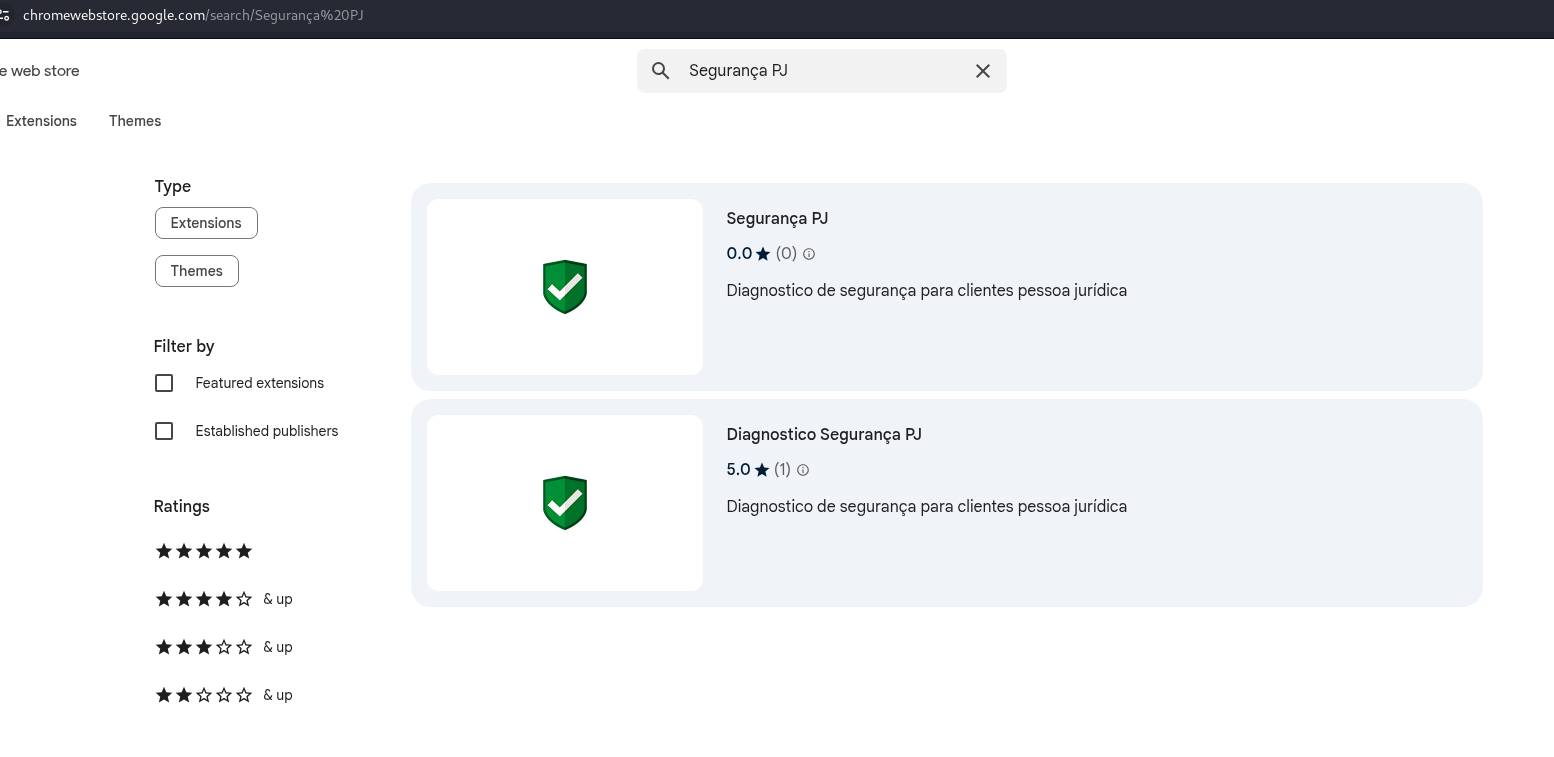Screen dimensions: 1554x757
Task: Select the Themes type filter chip
Action: click(197, 271)
